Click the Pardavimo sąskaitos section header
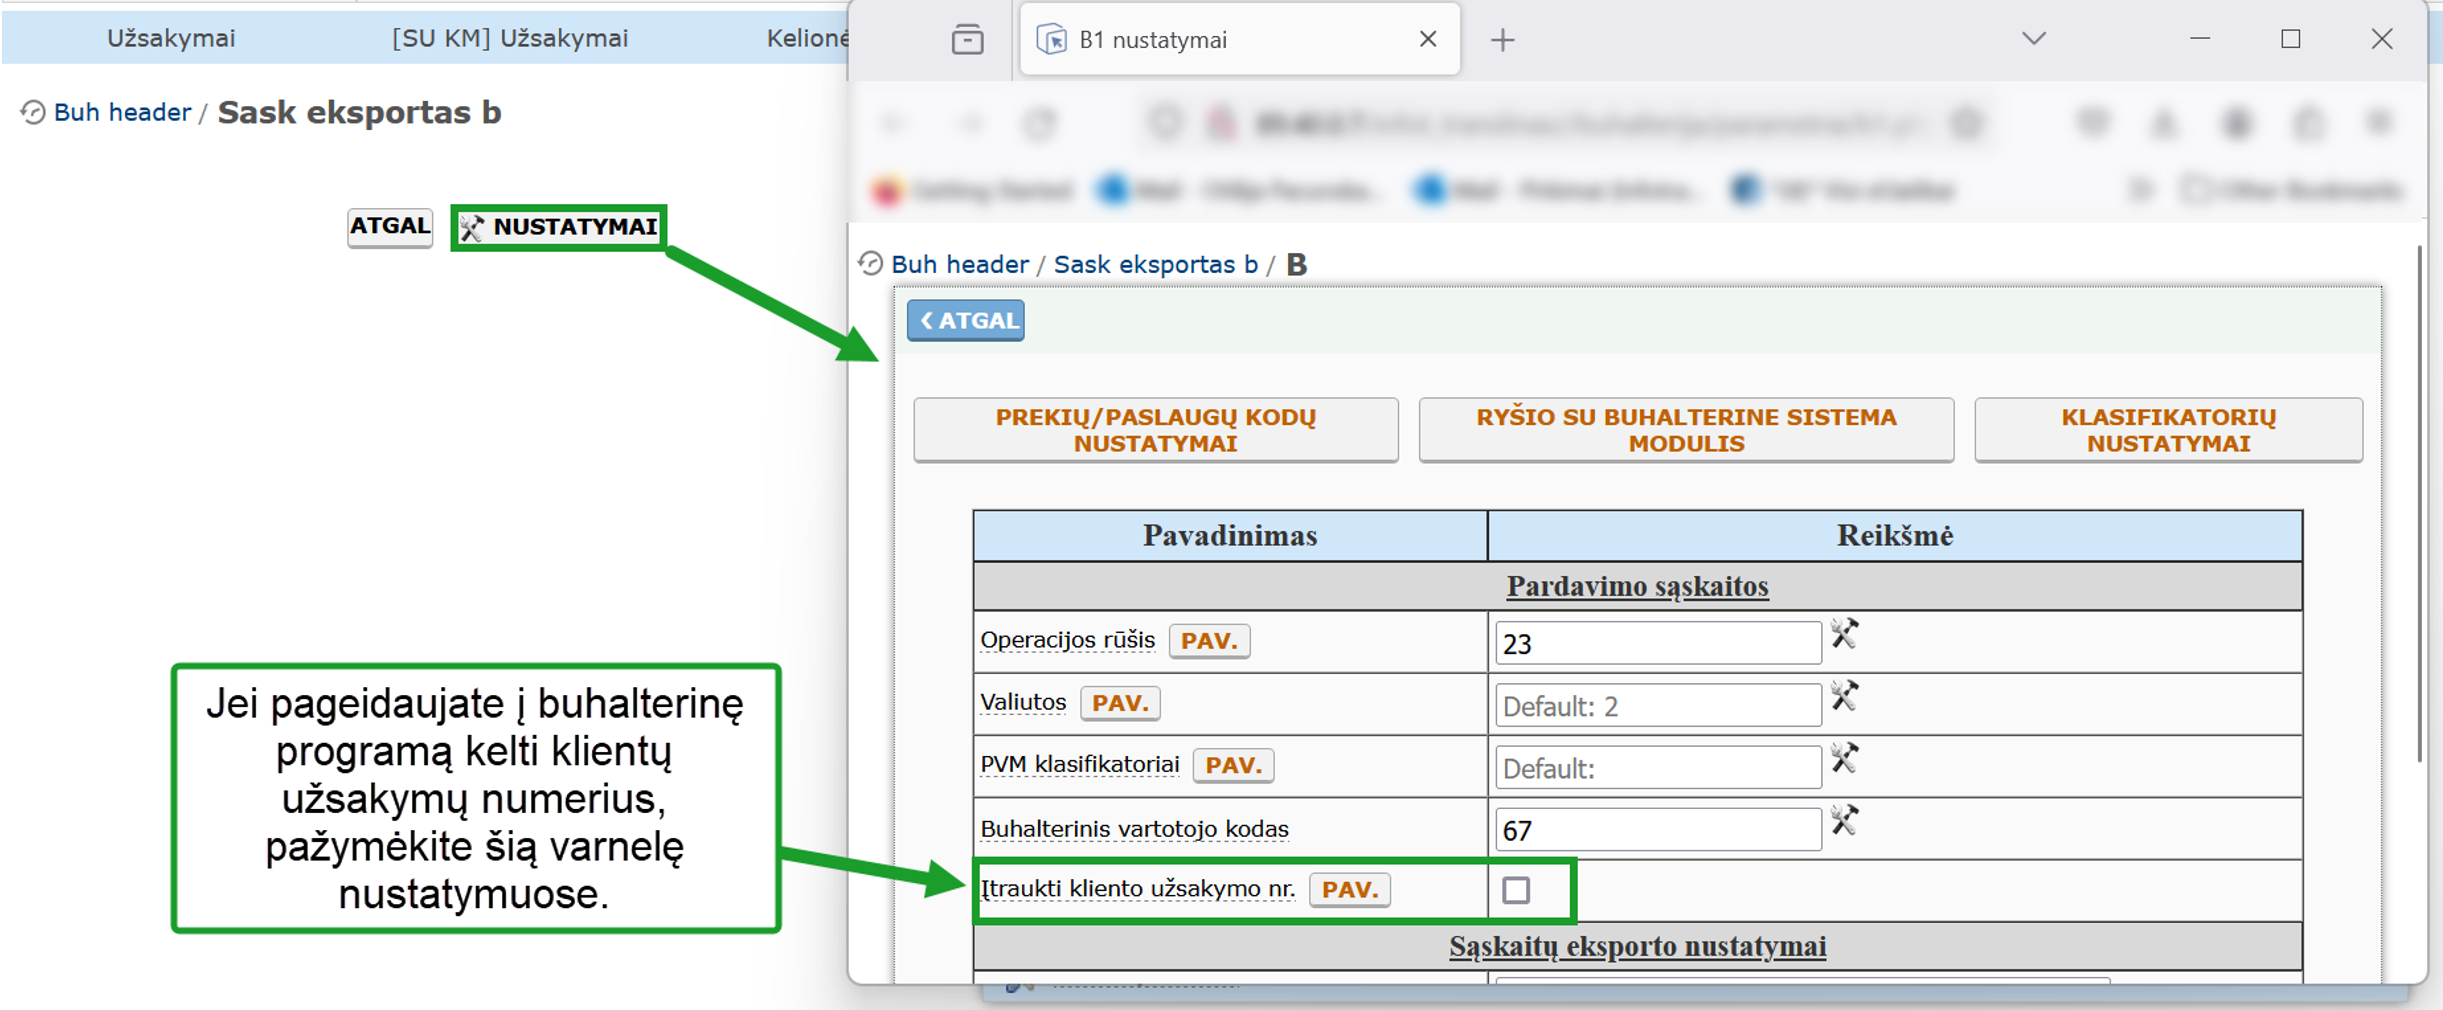The height and width of the screenshot is (1010, 2443). coord(1637,586)
